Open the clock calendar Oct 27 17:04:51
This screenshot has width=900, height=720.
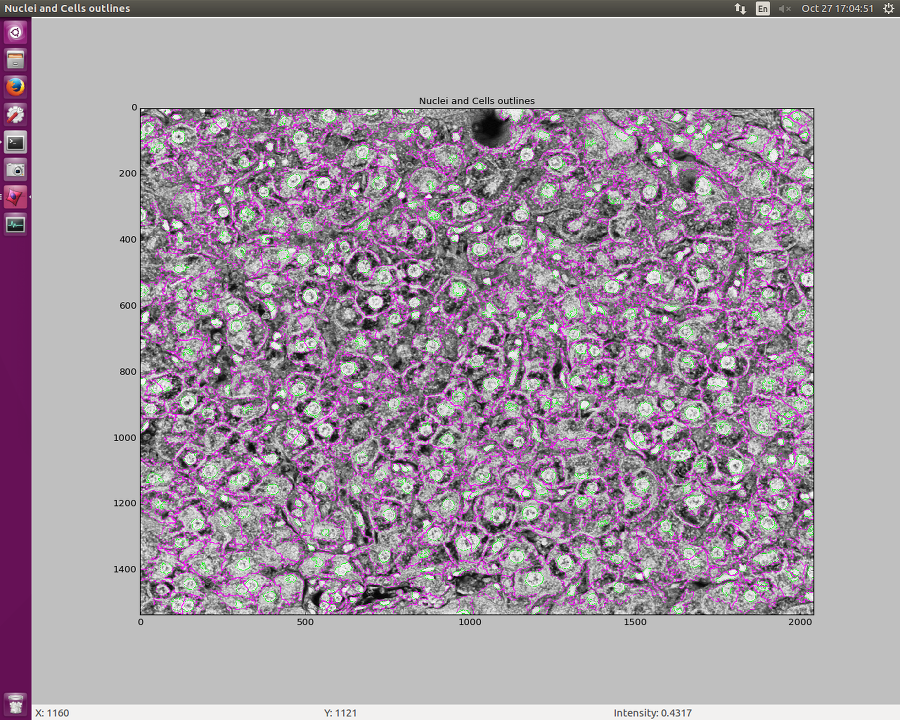(x=837, y=9)
